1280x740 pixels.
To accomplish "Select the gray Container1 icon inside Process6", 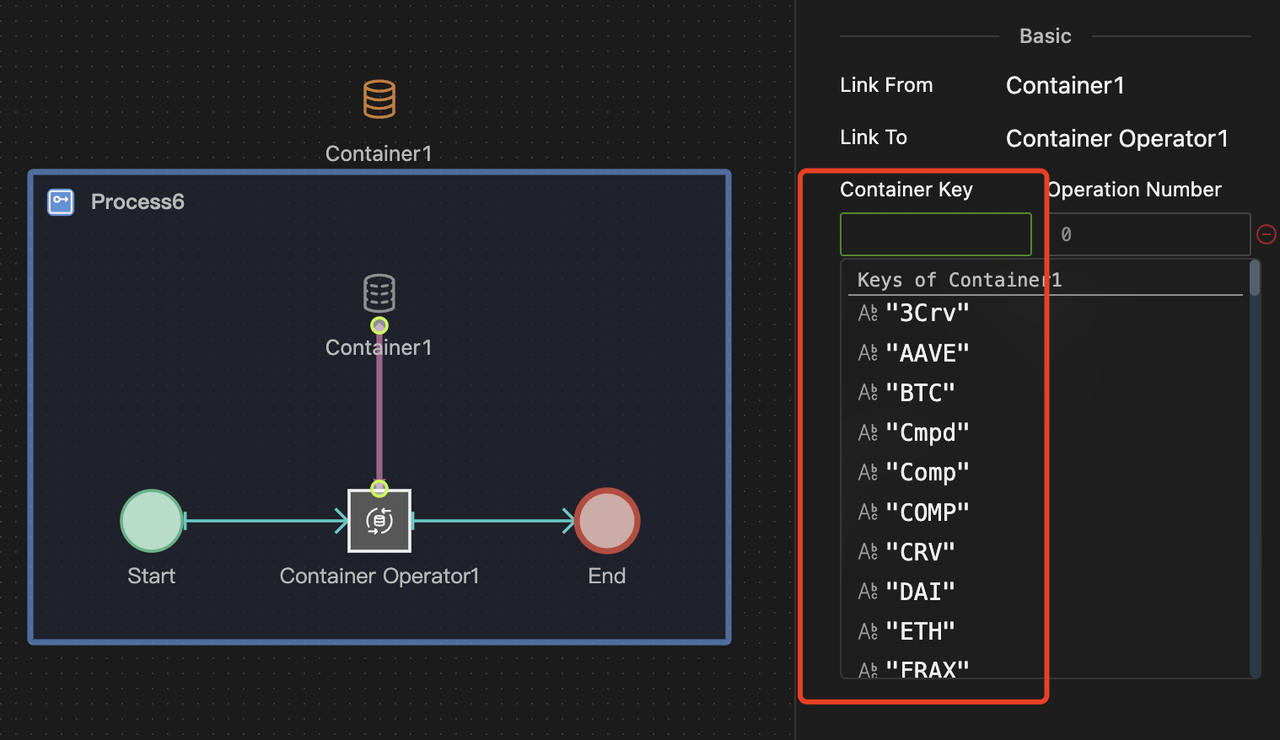I will pyautogui.click(x=379, y=294).
